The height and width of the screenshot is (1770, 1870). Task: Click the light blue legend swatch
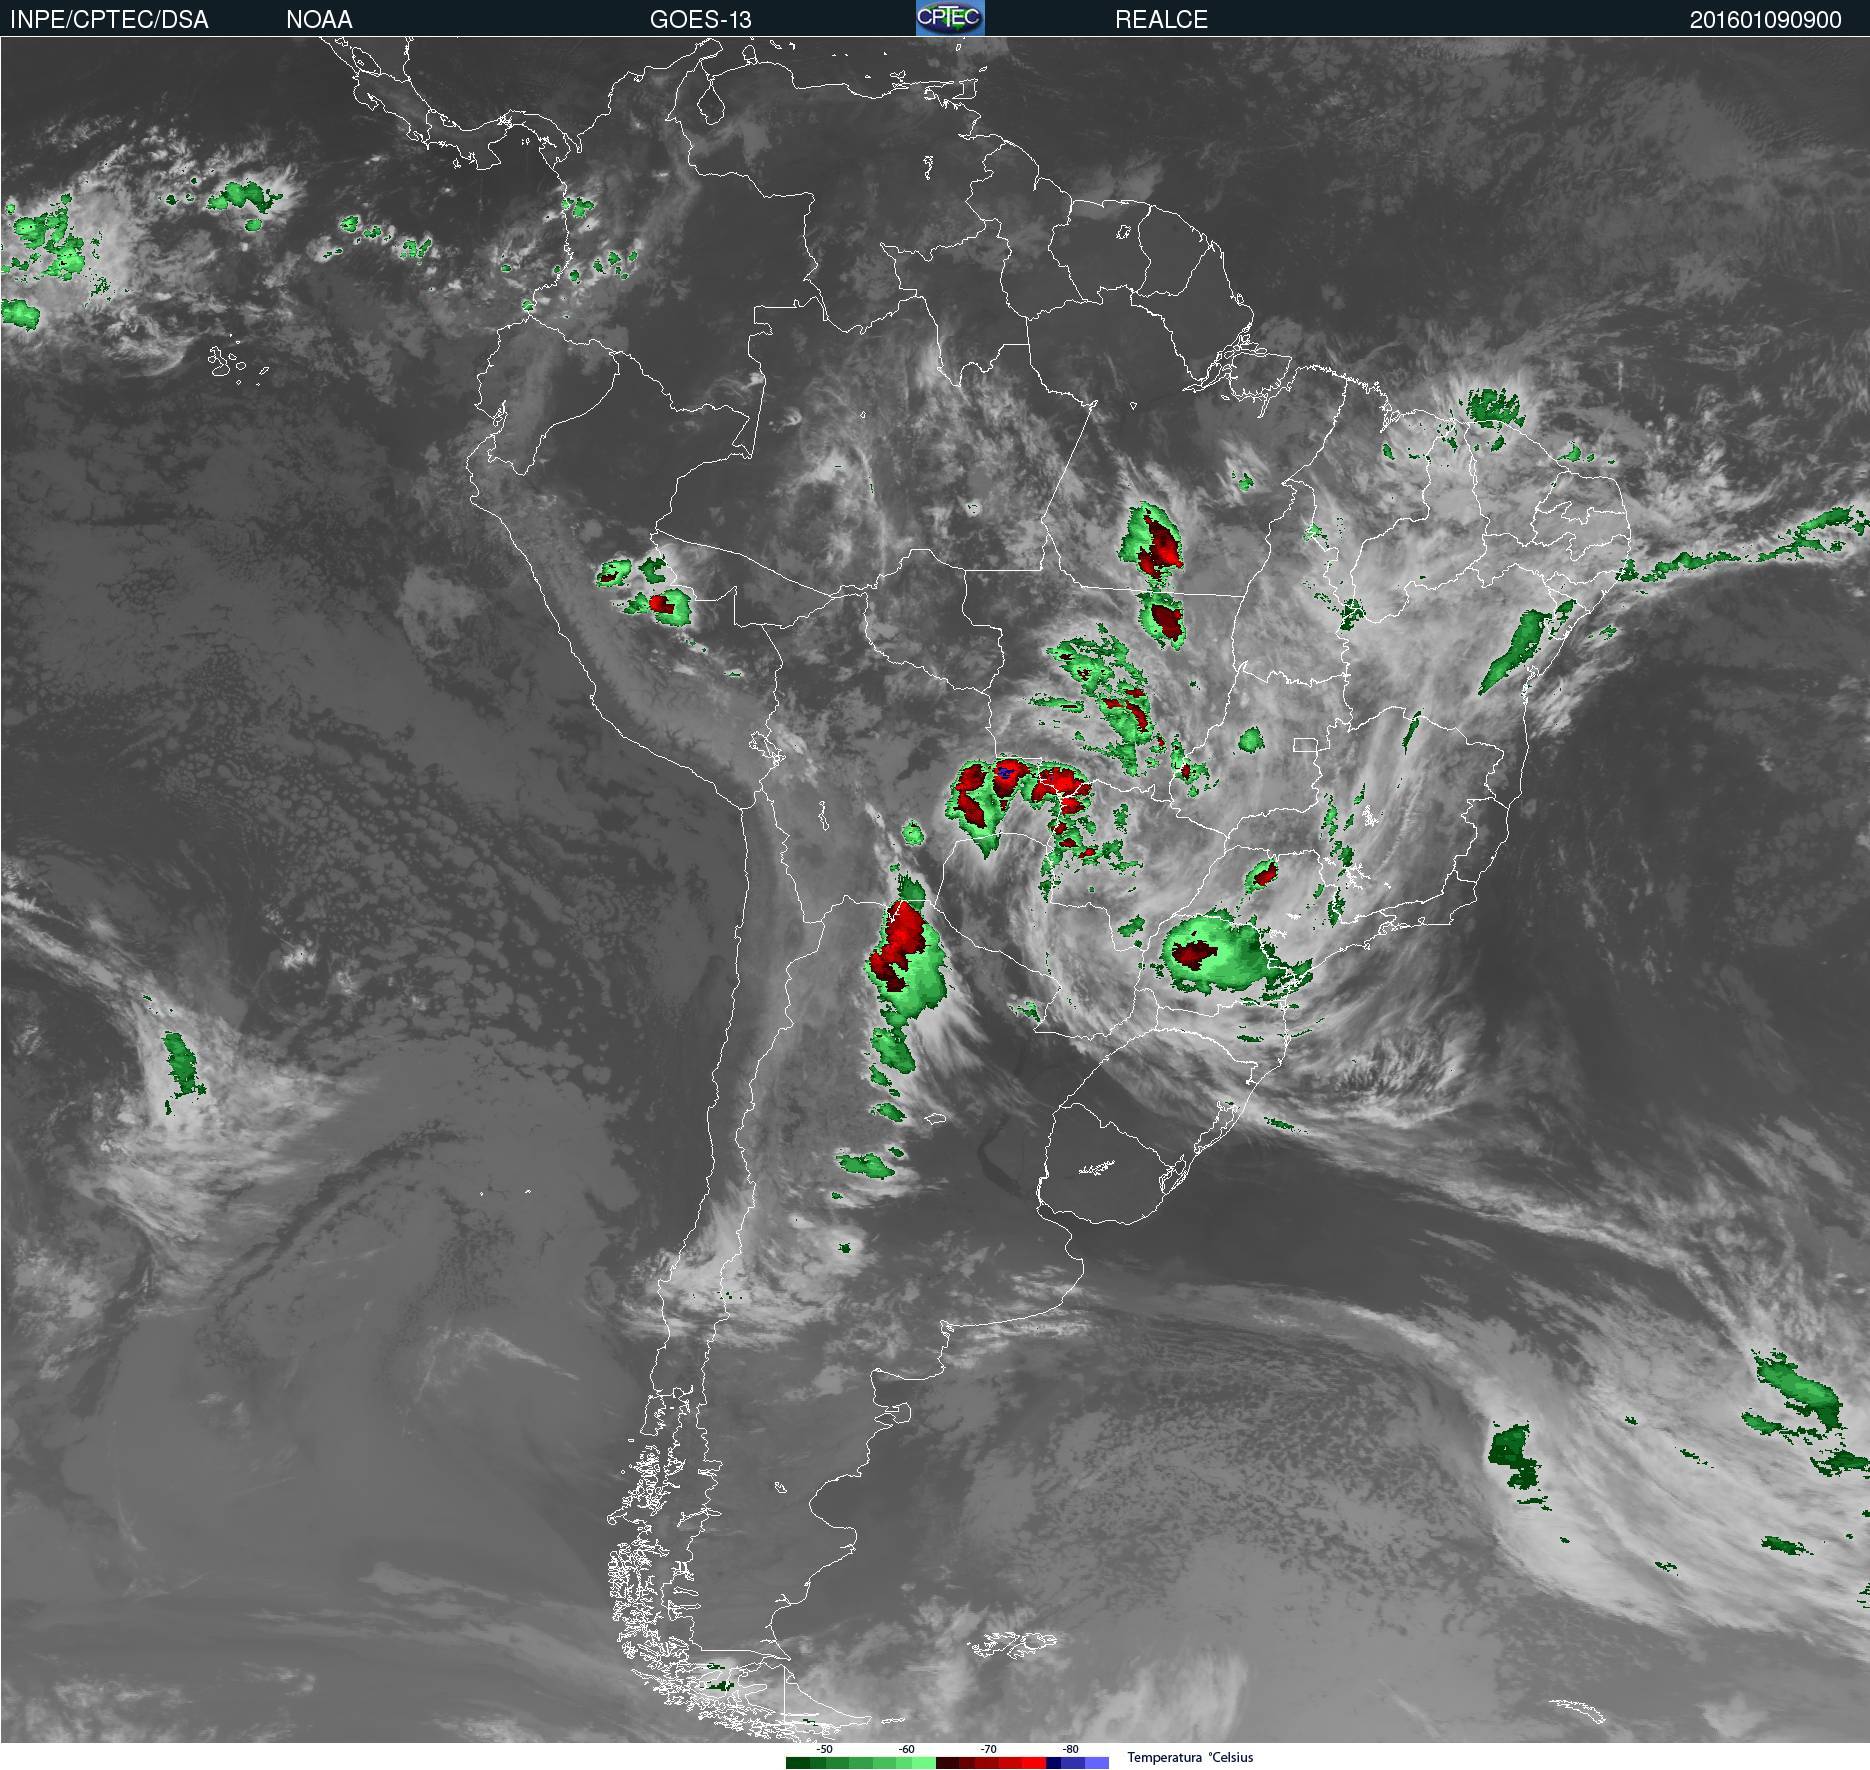(x=1097, y=1763)
